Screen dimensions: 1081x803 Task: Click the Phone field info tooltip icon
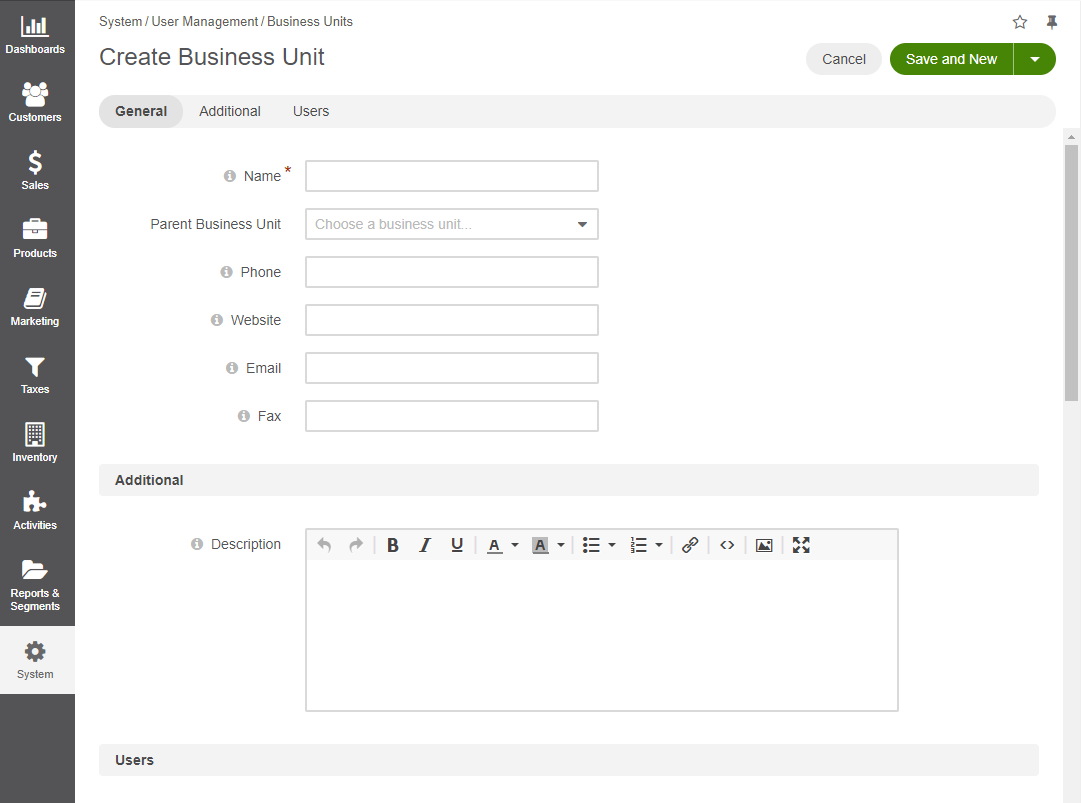tap(226, 272)
